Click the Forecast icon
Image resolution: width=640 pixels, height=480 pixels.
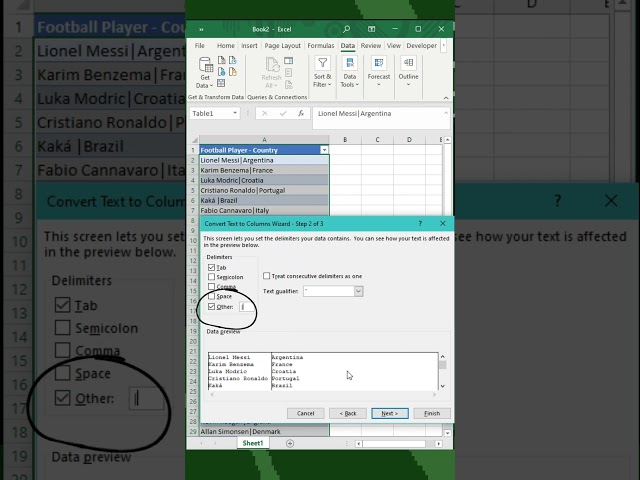point(379,63)
